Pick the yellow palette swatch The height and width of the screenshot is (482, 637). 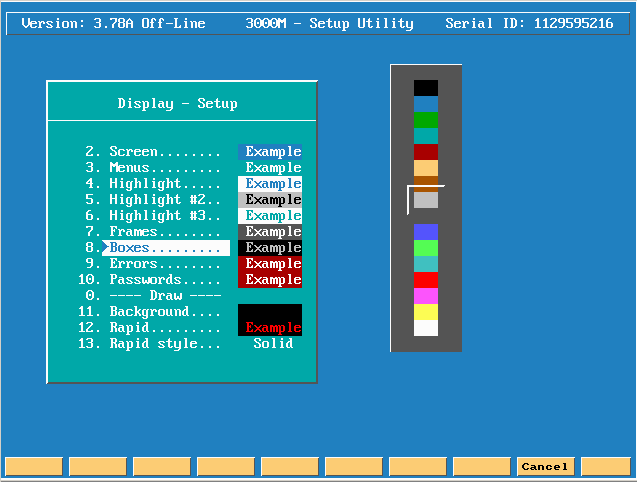[426, 312]
